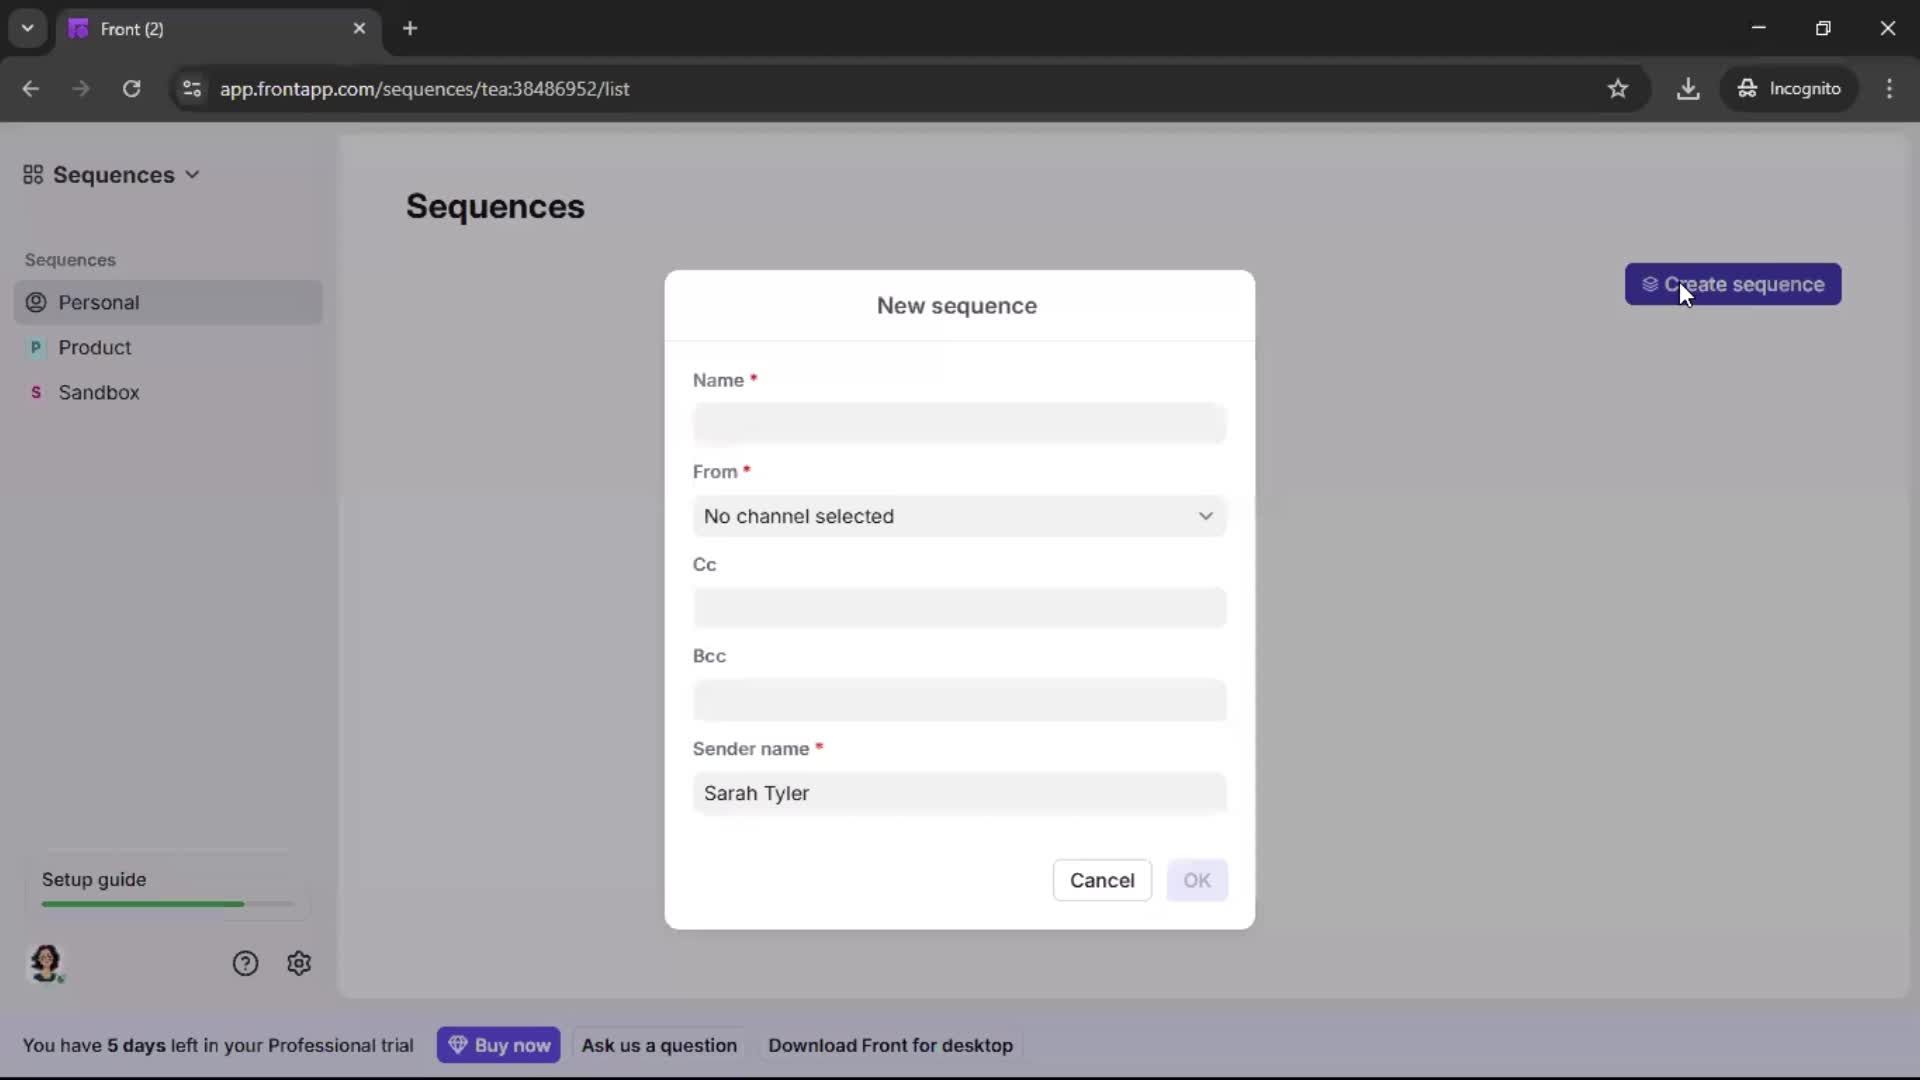Click the browser downloads icon
Screen dimensions: 1920x1080
click(x=1689, y=89)
